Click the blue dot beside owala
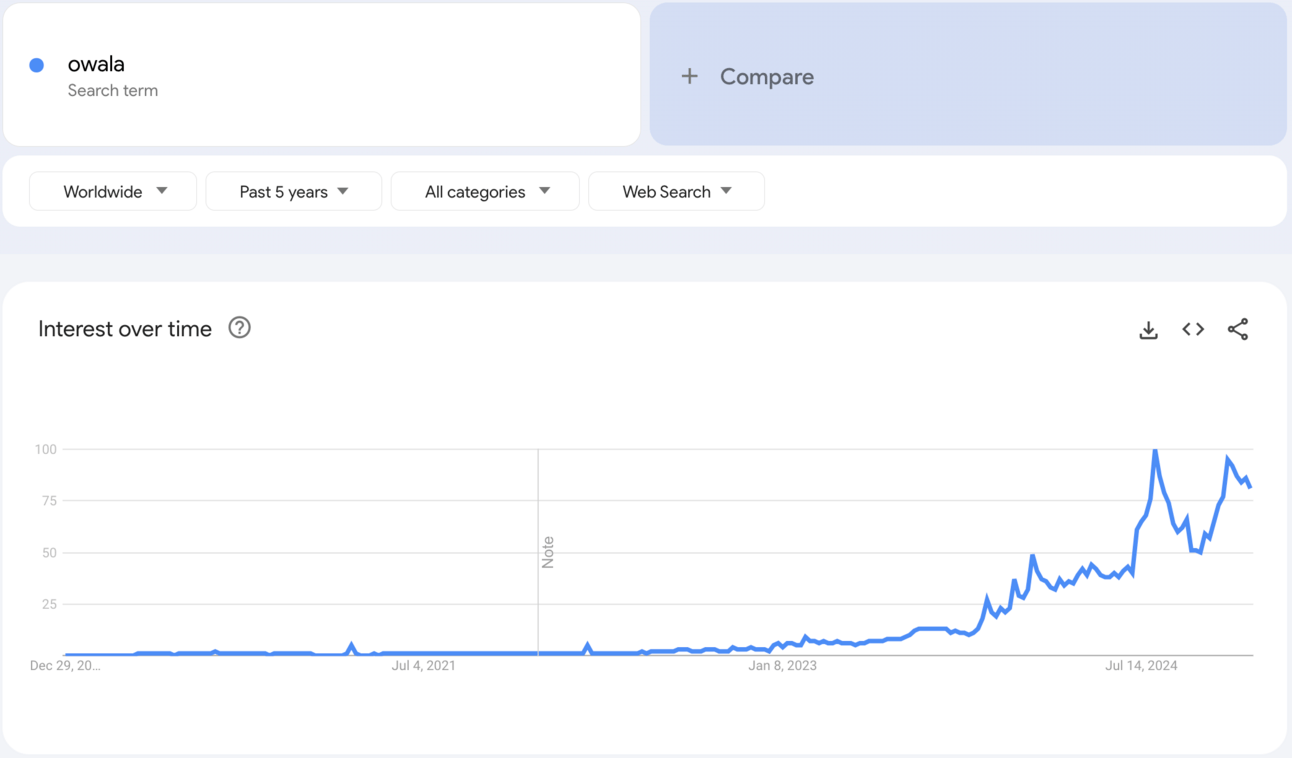The width and height of the screenshot is (1292, 758). coord(37,65)
